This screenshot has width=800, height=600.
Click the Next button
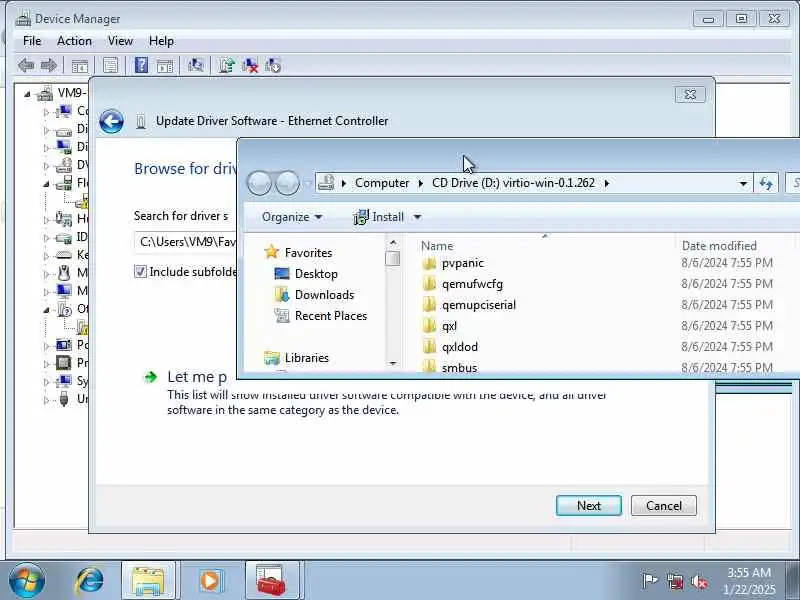tap(589, 506)
